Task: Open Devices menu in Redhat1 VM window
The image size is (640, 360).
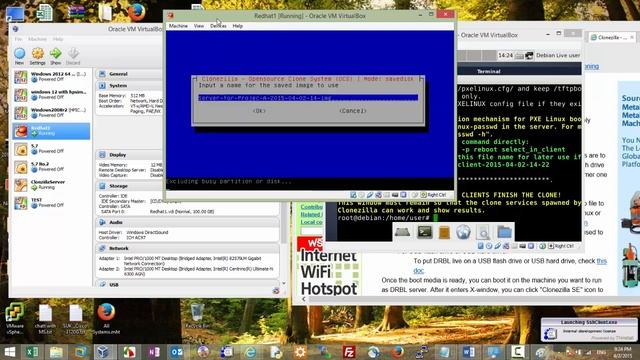Action: 218,26
